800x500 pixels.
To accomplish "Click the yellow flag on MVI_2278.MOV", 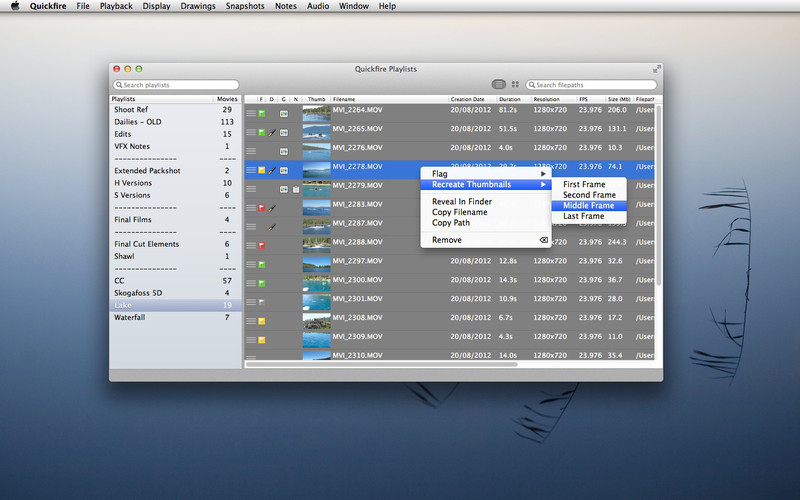I will click(x=262, y=170).
